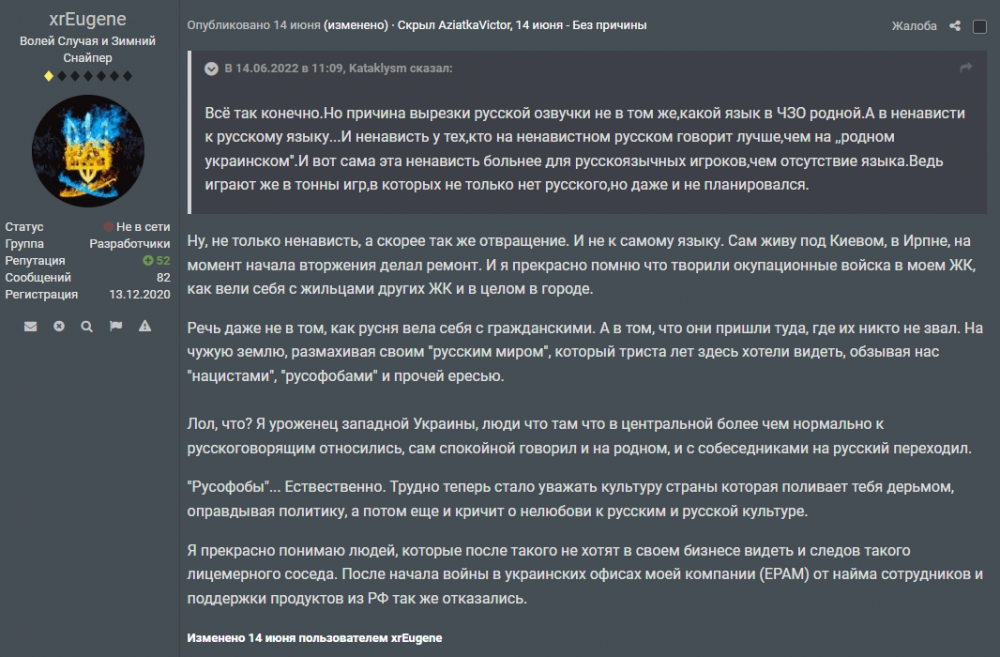Click the Жалоба report link
The height and width of the screenshot is (657, 1000).
(x=914, y=26)
